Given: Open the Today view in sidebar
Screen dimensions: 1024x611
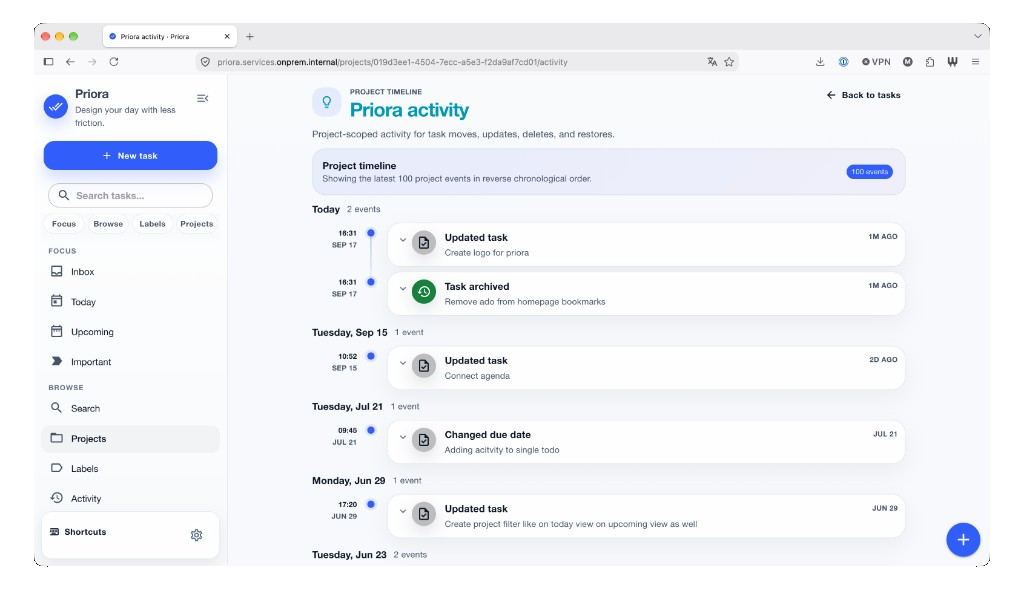Looking at the screenshot, I should 131,302.
